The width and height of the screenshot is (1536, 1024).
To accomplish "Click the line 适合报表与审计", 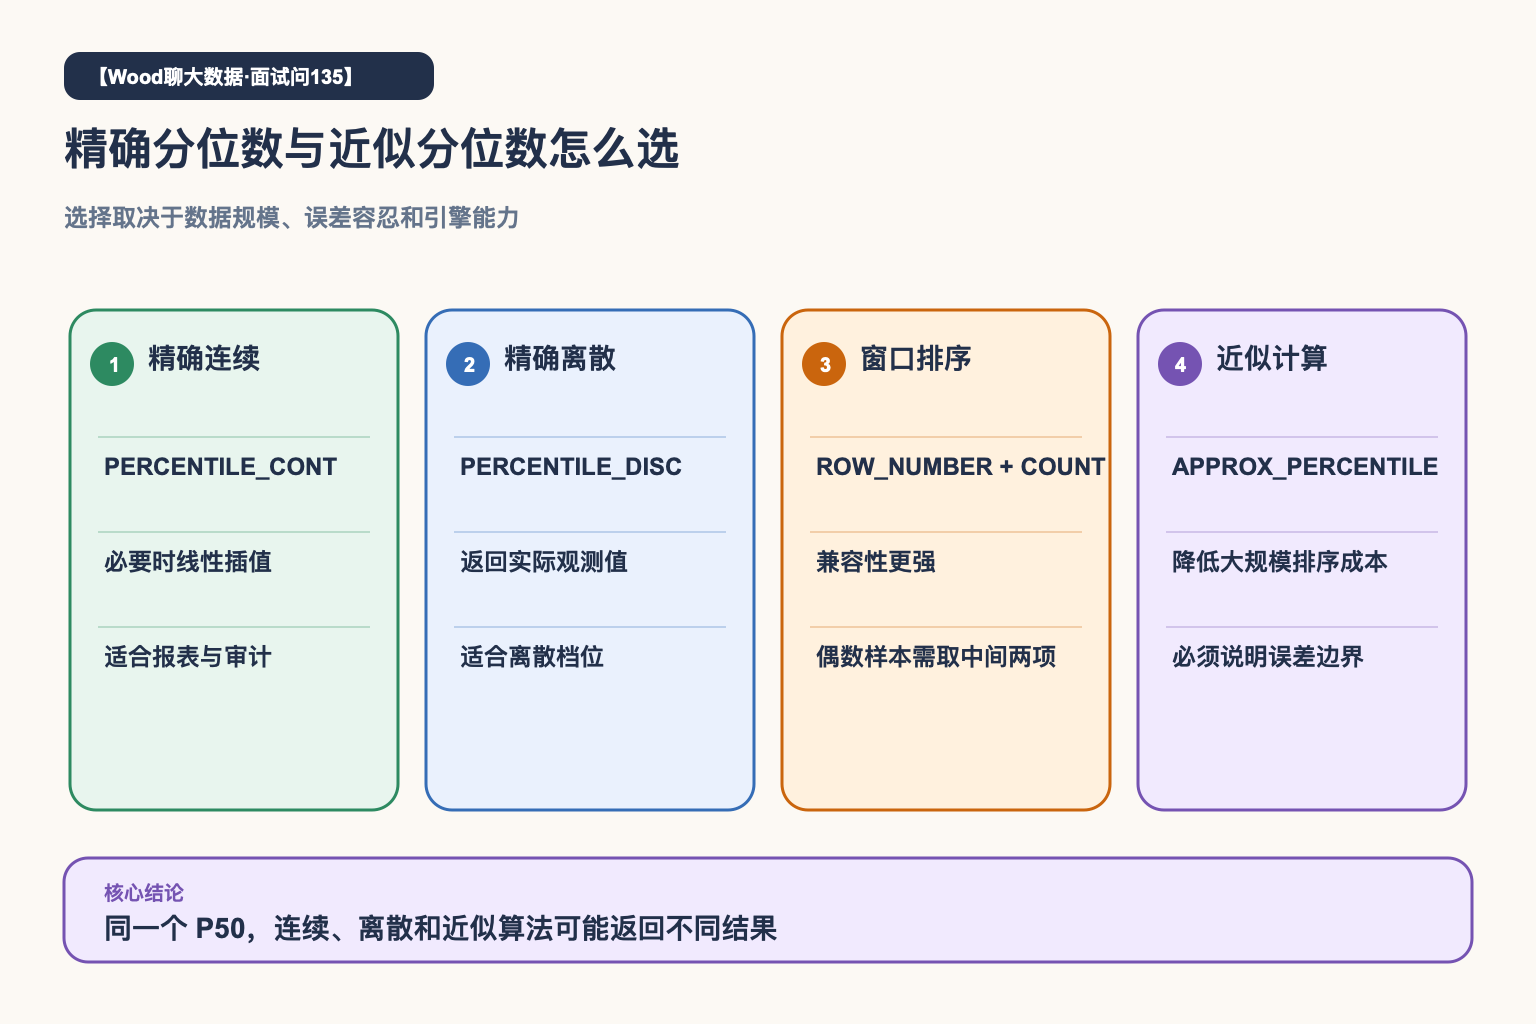I will 188,657.
